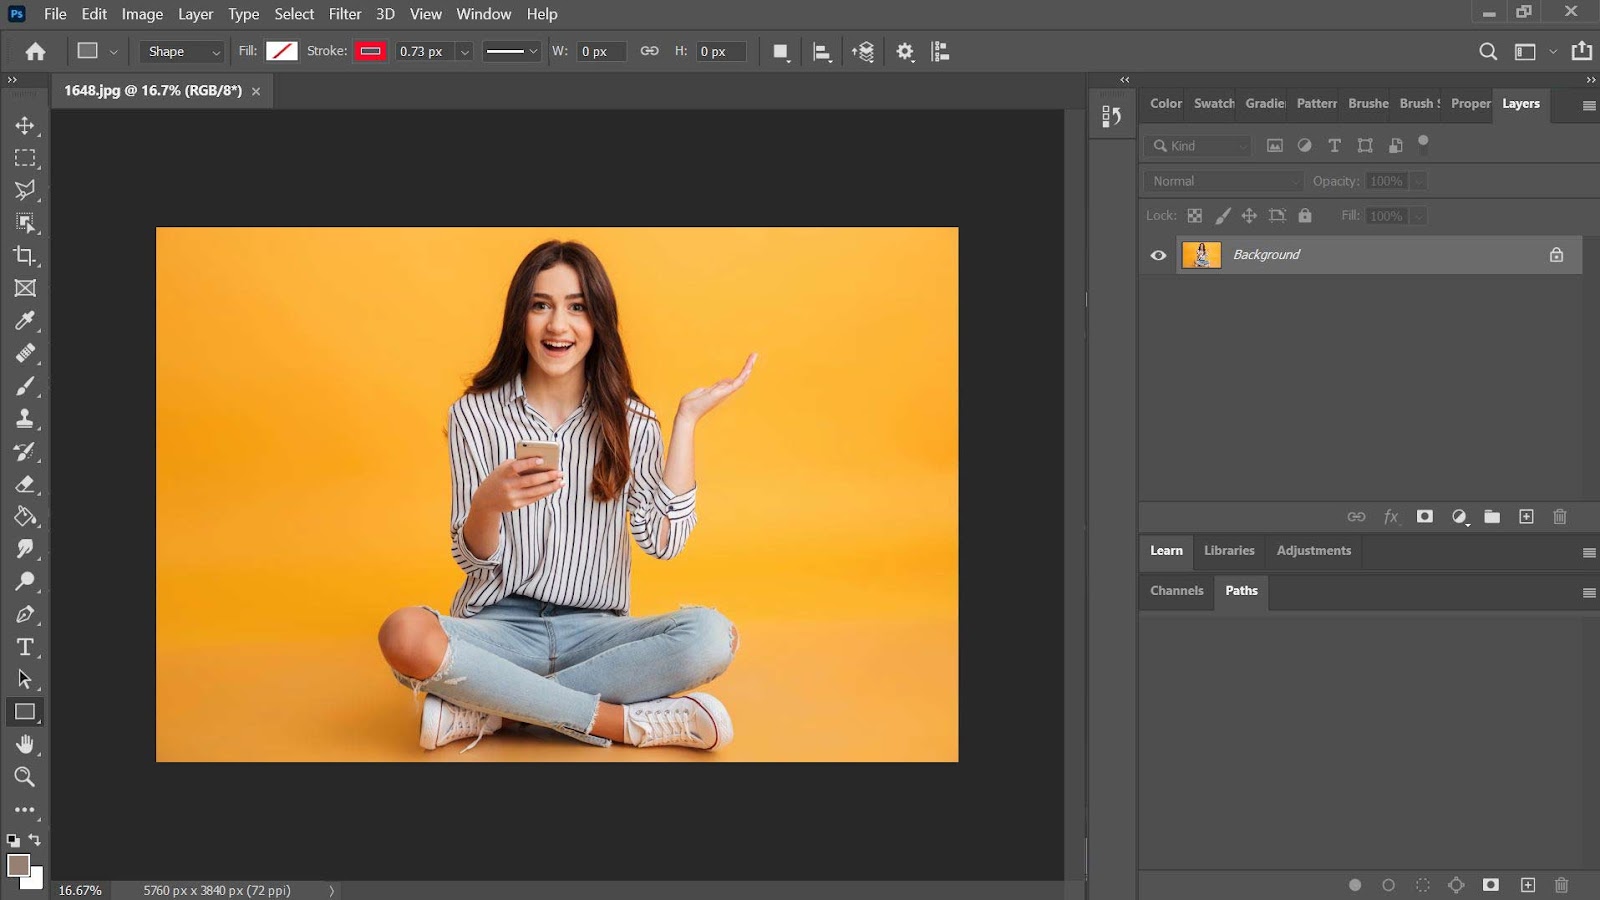Expand the stroke width dropdown
The width and height of the screenshot is (1600, 900).
(464, 52)
